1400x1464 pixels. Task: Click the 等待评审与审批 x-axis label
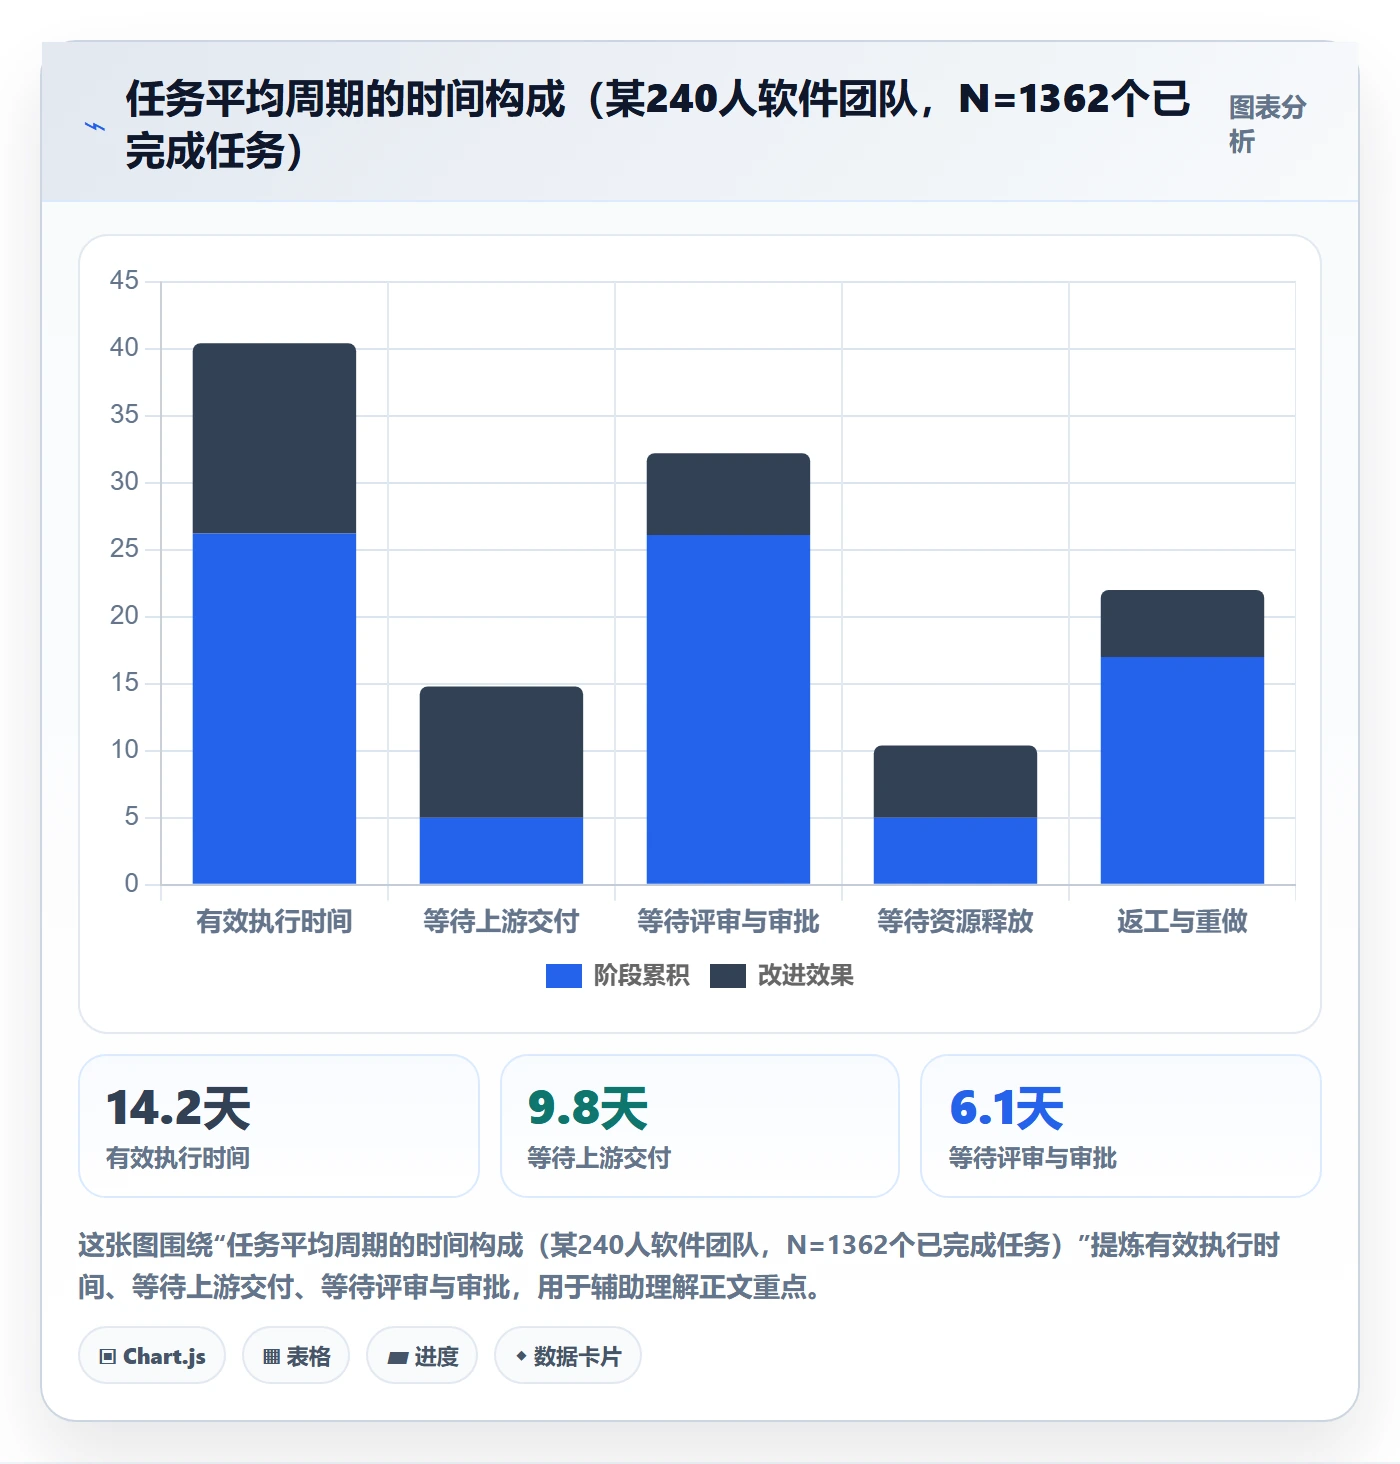(x=728, y=921)
